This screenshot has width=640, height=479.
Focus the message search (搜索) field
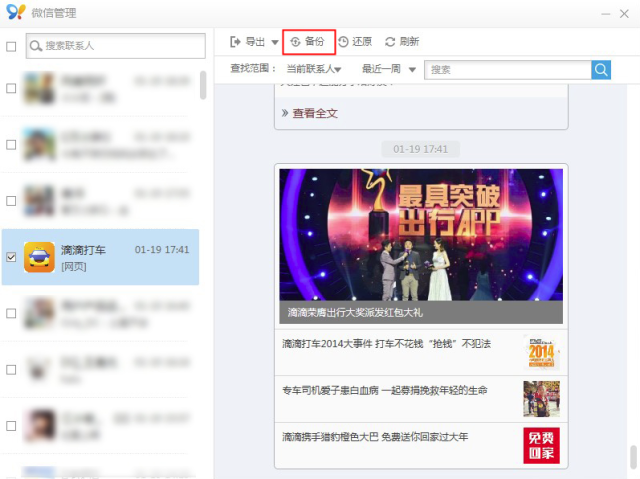pos(508,70)
